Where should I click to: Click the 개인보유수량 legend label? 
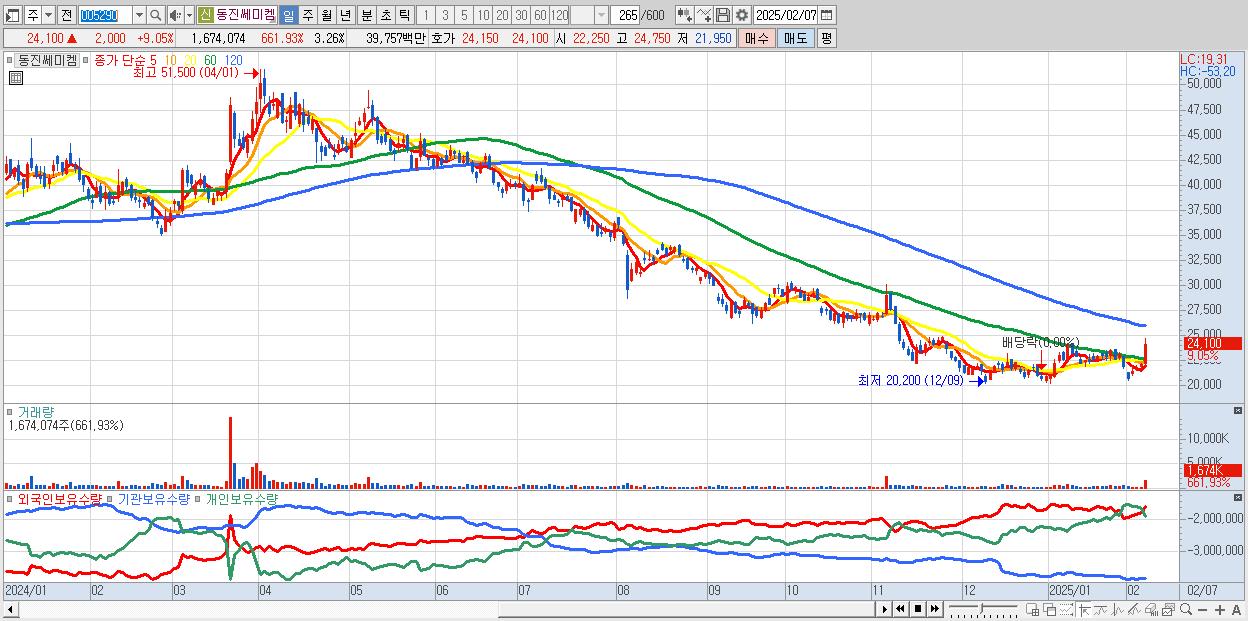242,498
